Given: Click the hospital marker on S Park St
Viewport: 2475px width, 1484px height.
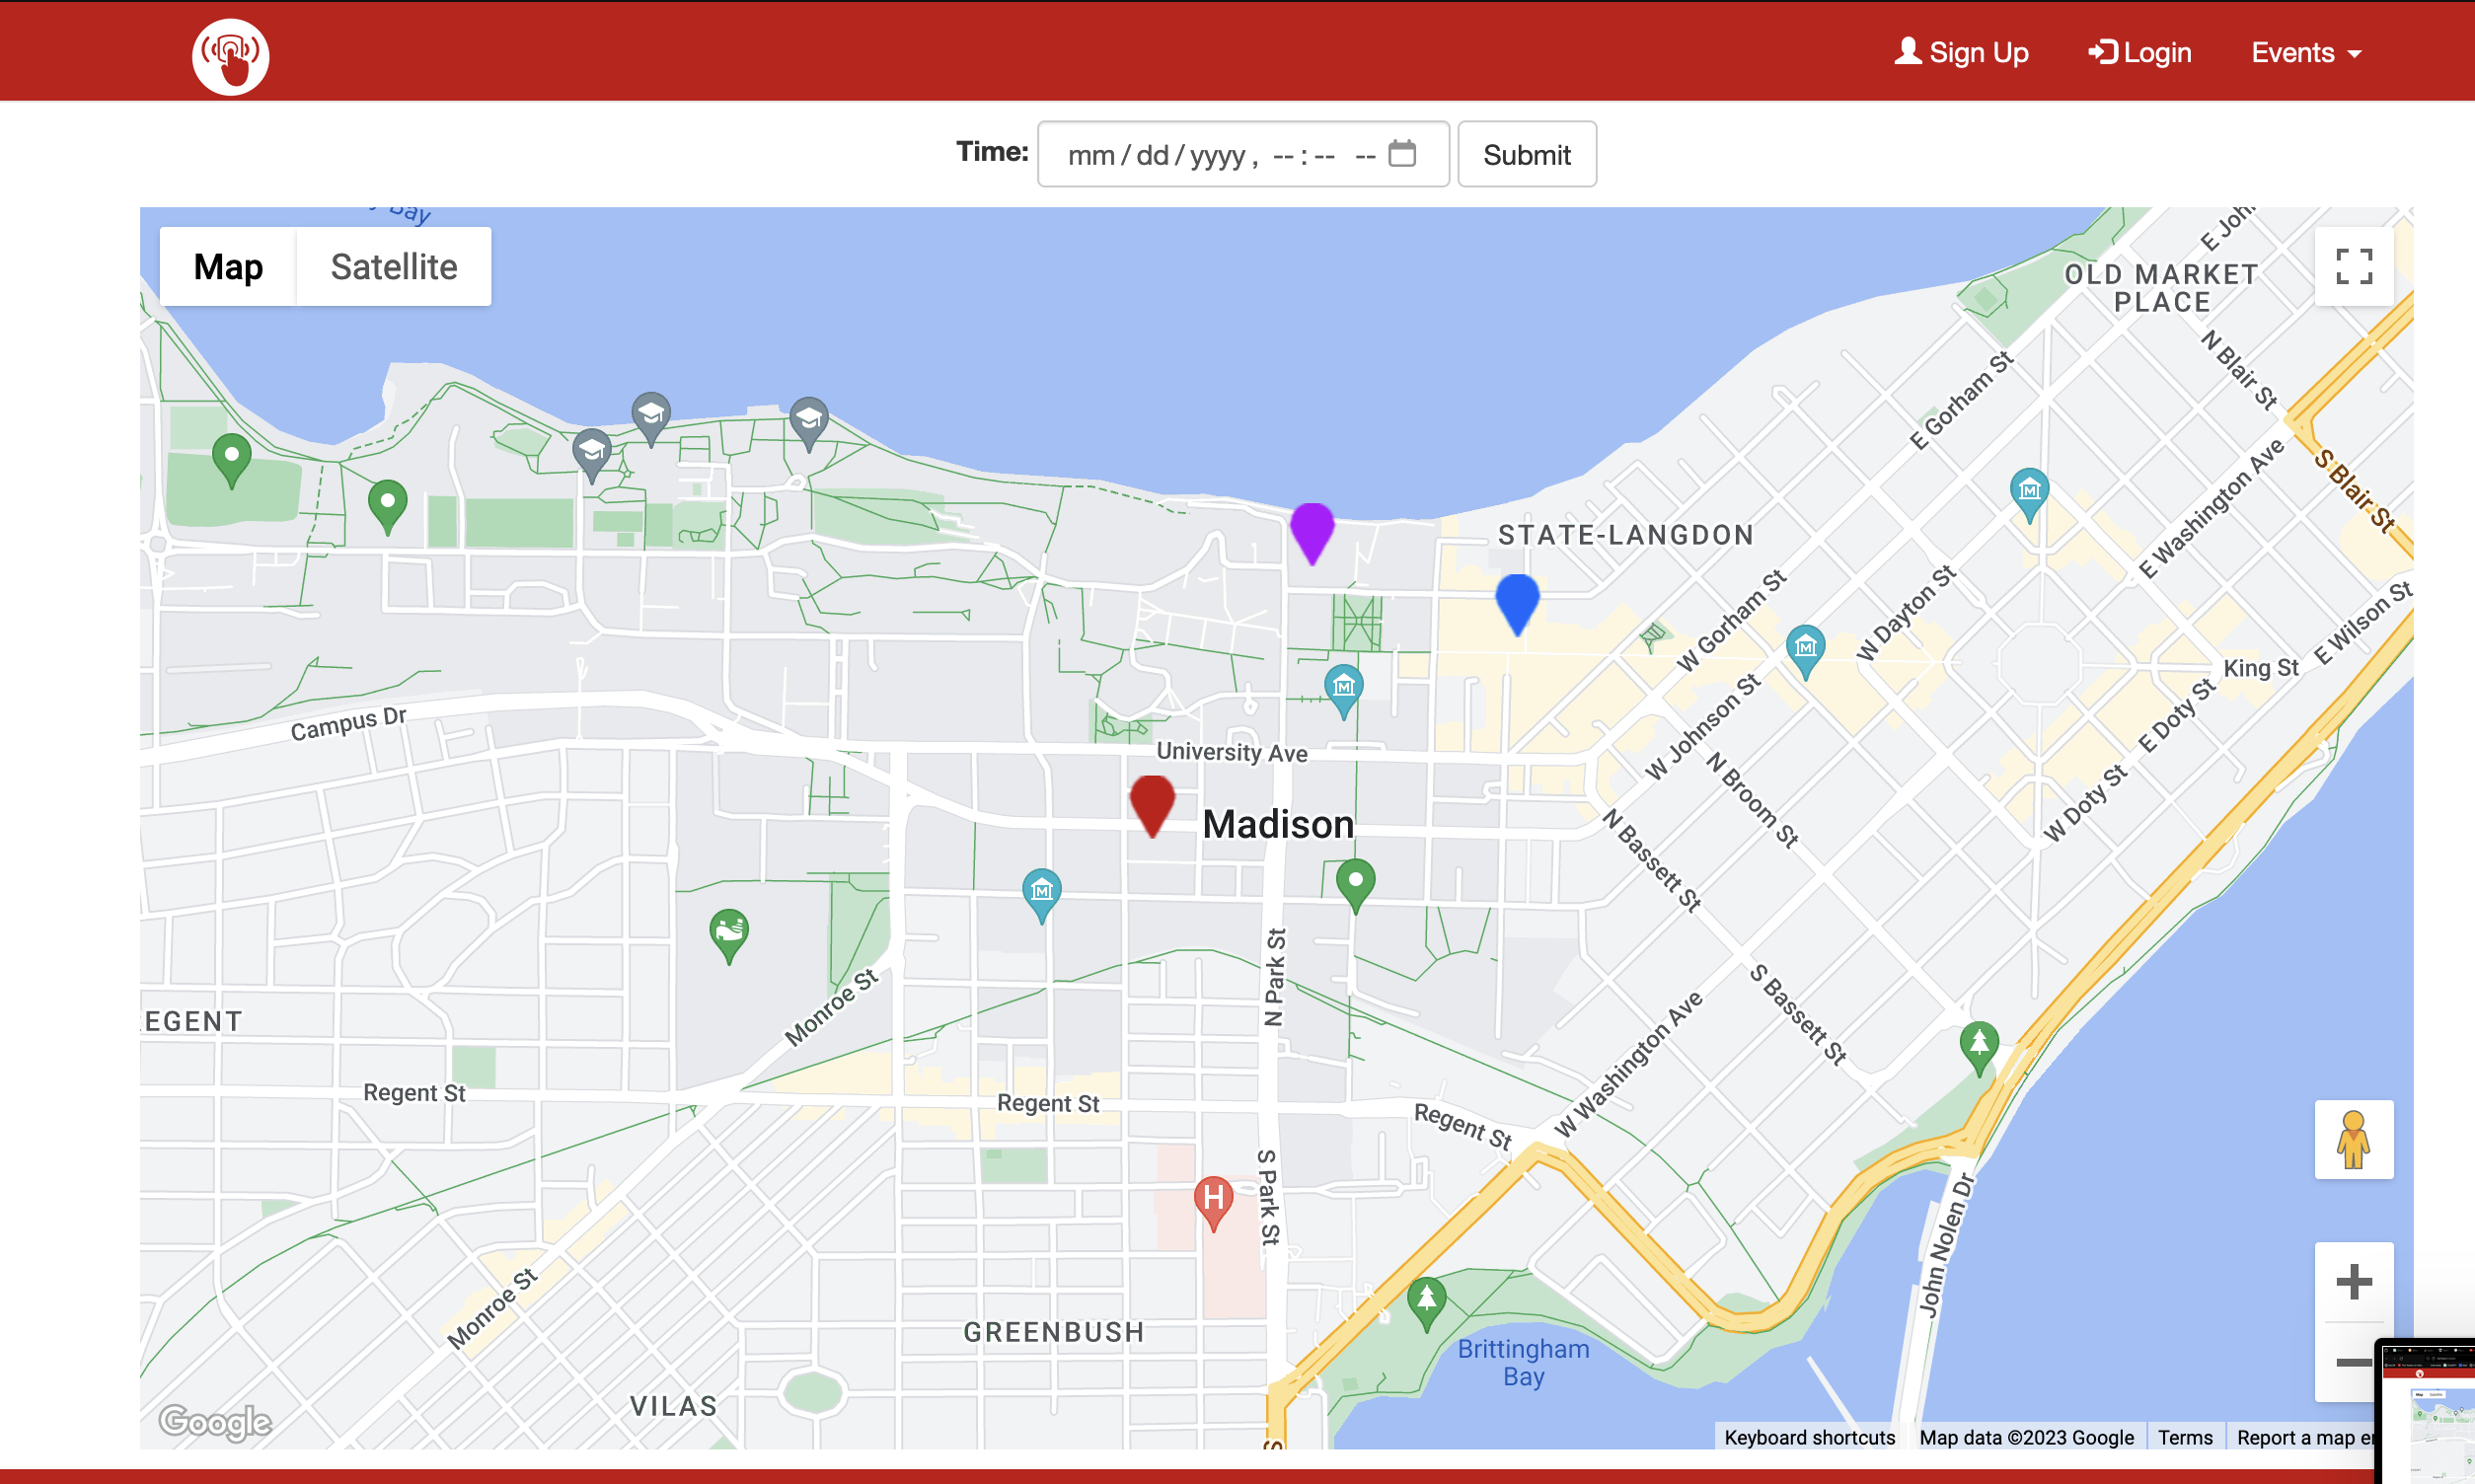Looking at the screenshot, I should 1212,1200.
